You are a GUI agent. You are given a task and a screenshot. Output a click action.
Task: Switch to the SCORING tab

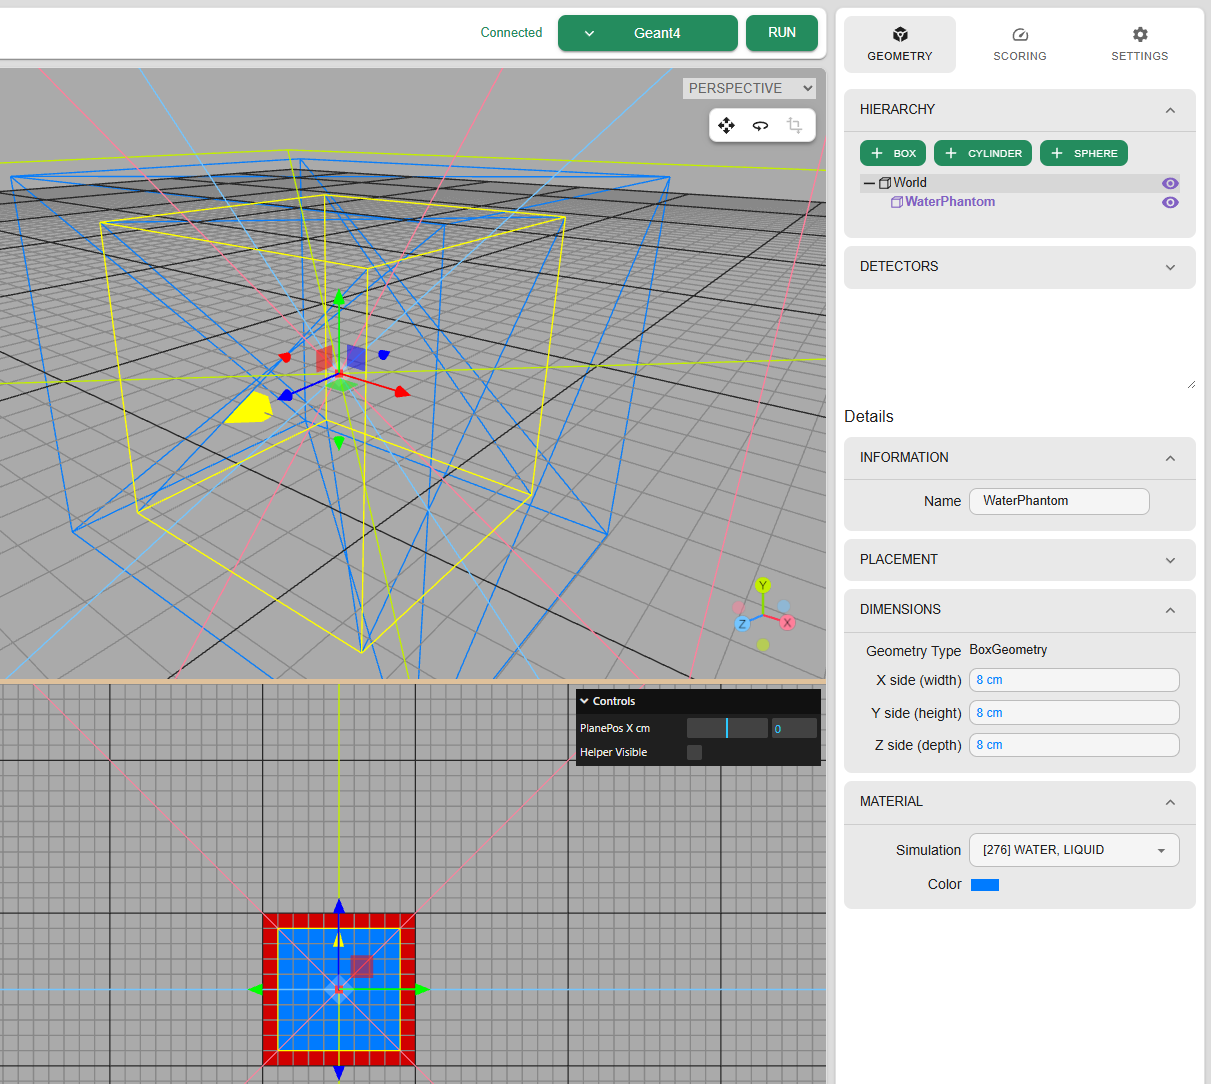click(1019, 45)
